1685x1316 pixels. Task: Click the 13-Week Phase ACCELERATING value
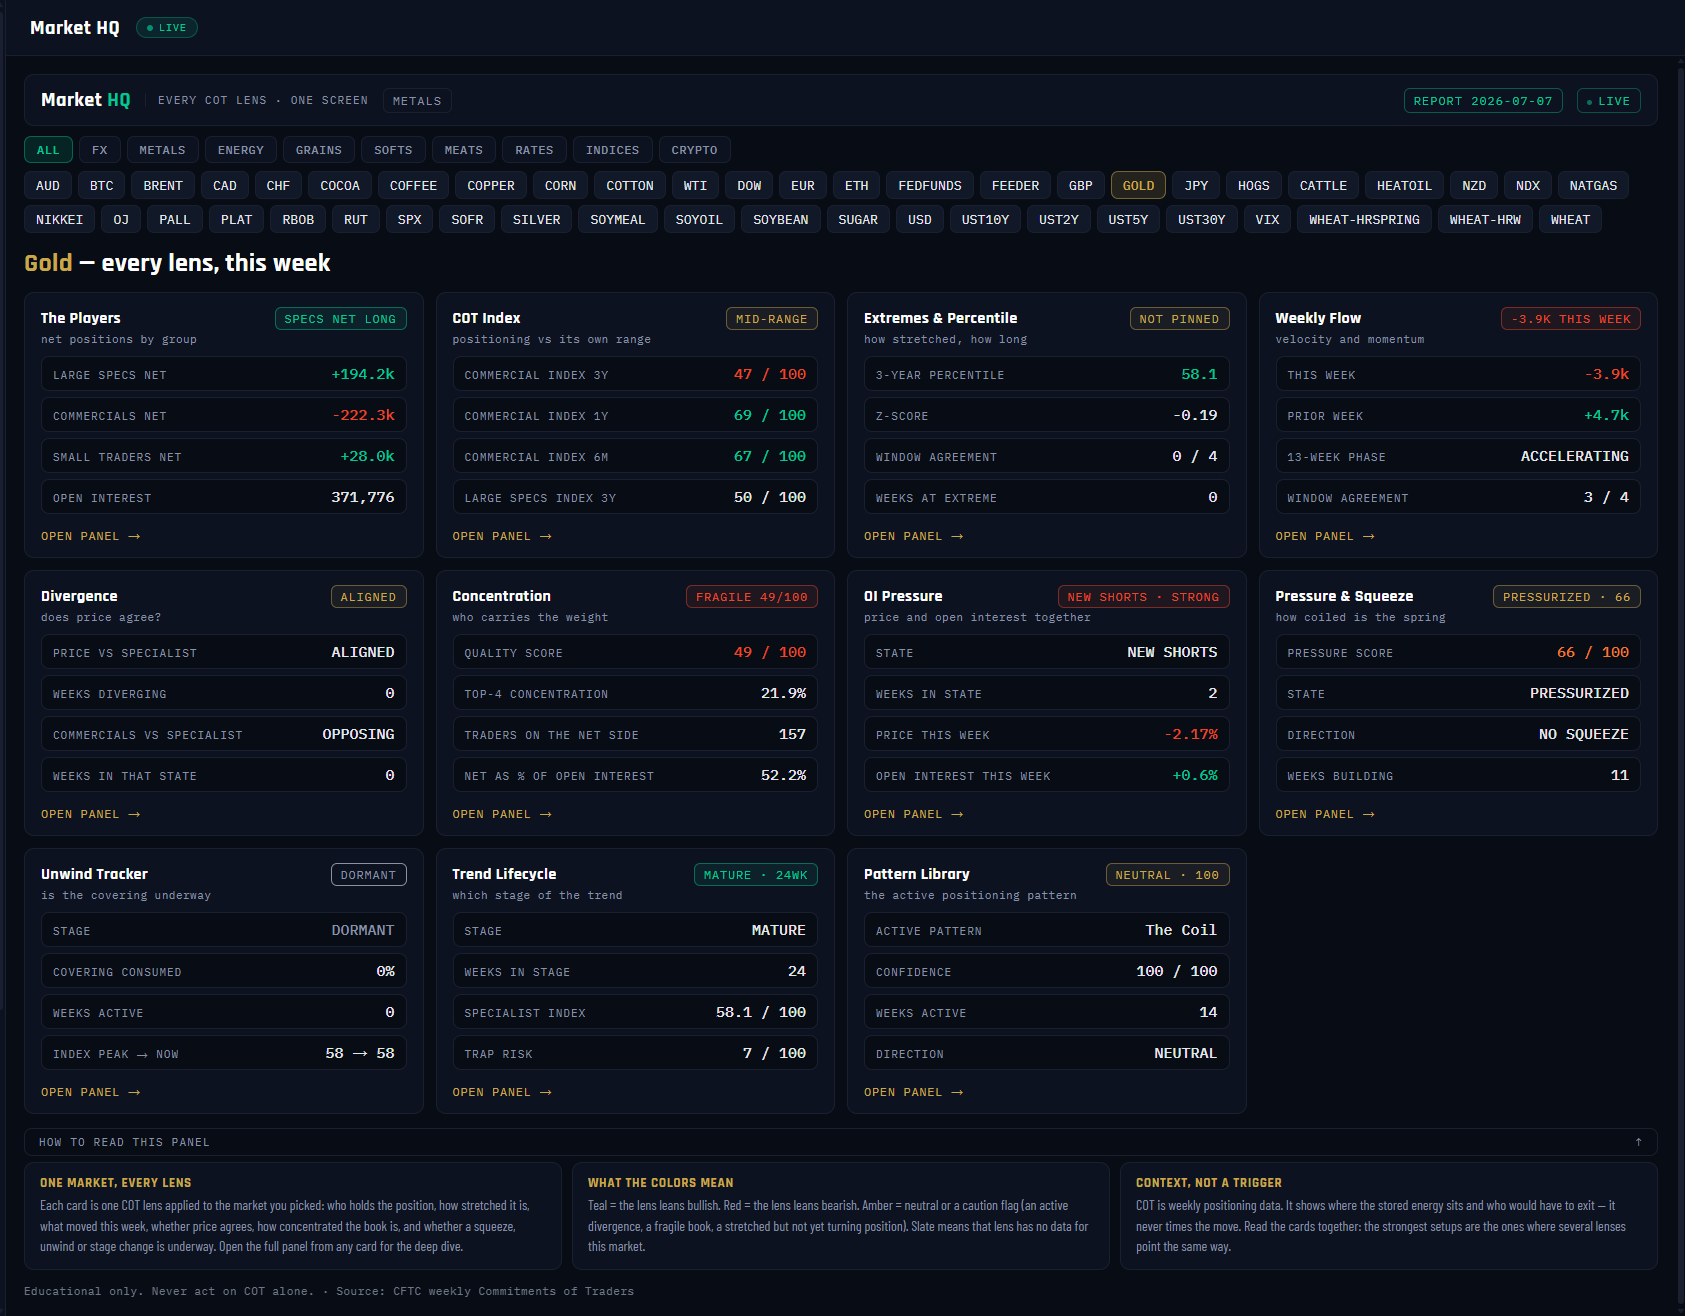click(x=1574, y=456)
